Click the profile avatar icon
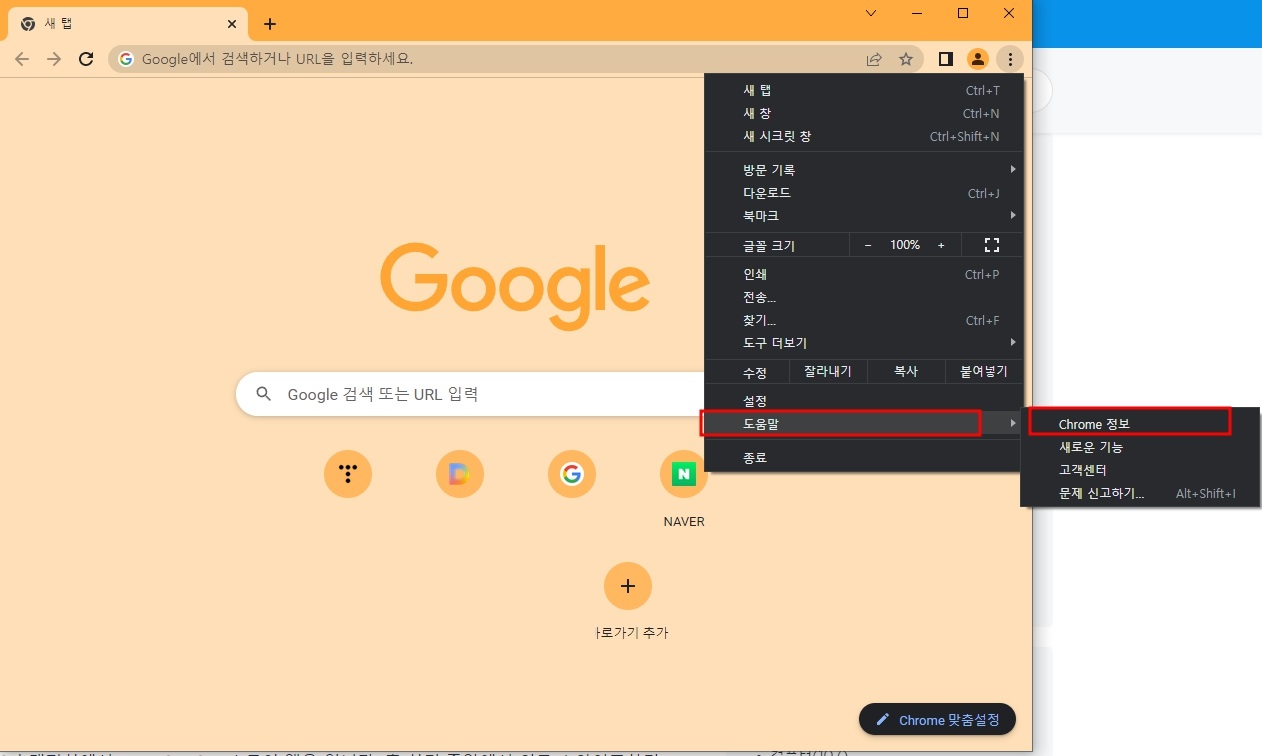 (x=977, y=59)
